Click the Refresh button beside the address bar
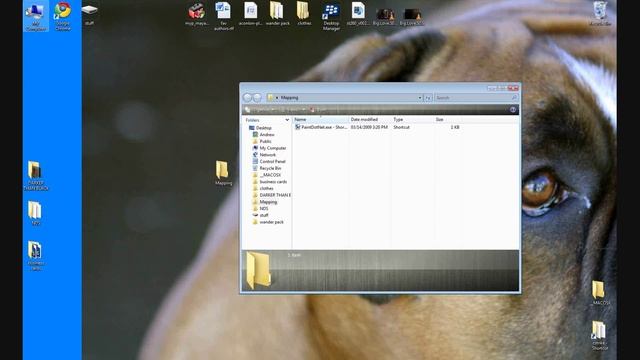This screenshot has width=640, height=360. pos(428,98)
